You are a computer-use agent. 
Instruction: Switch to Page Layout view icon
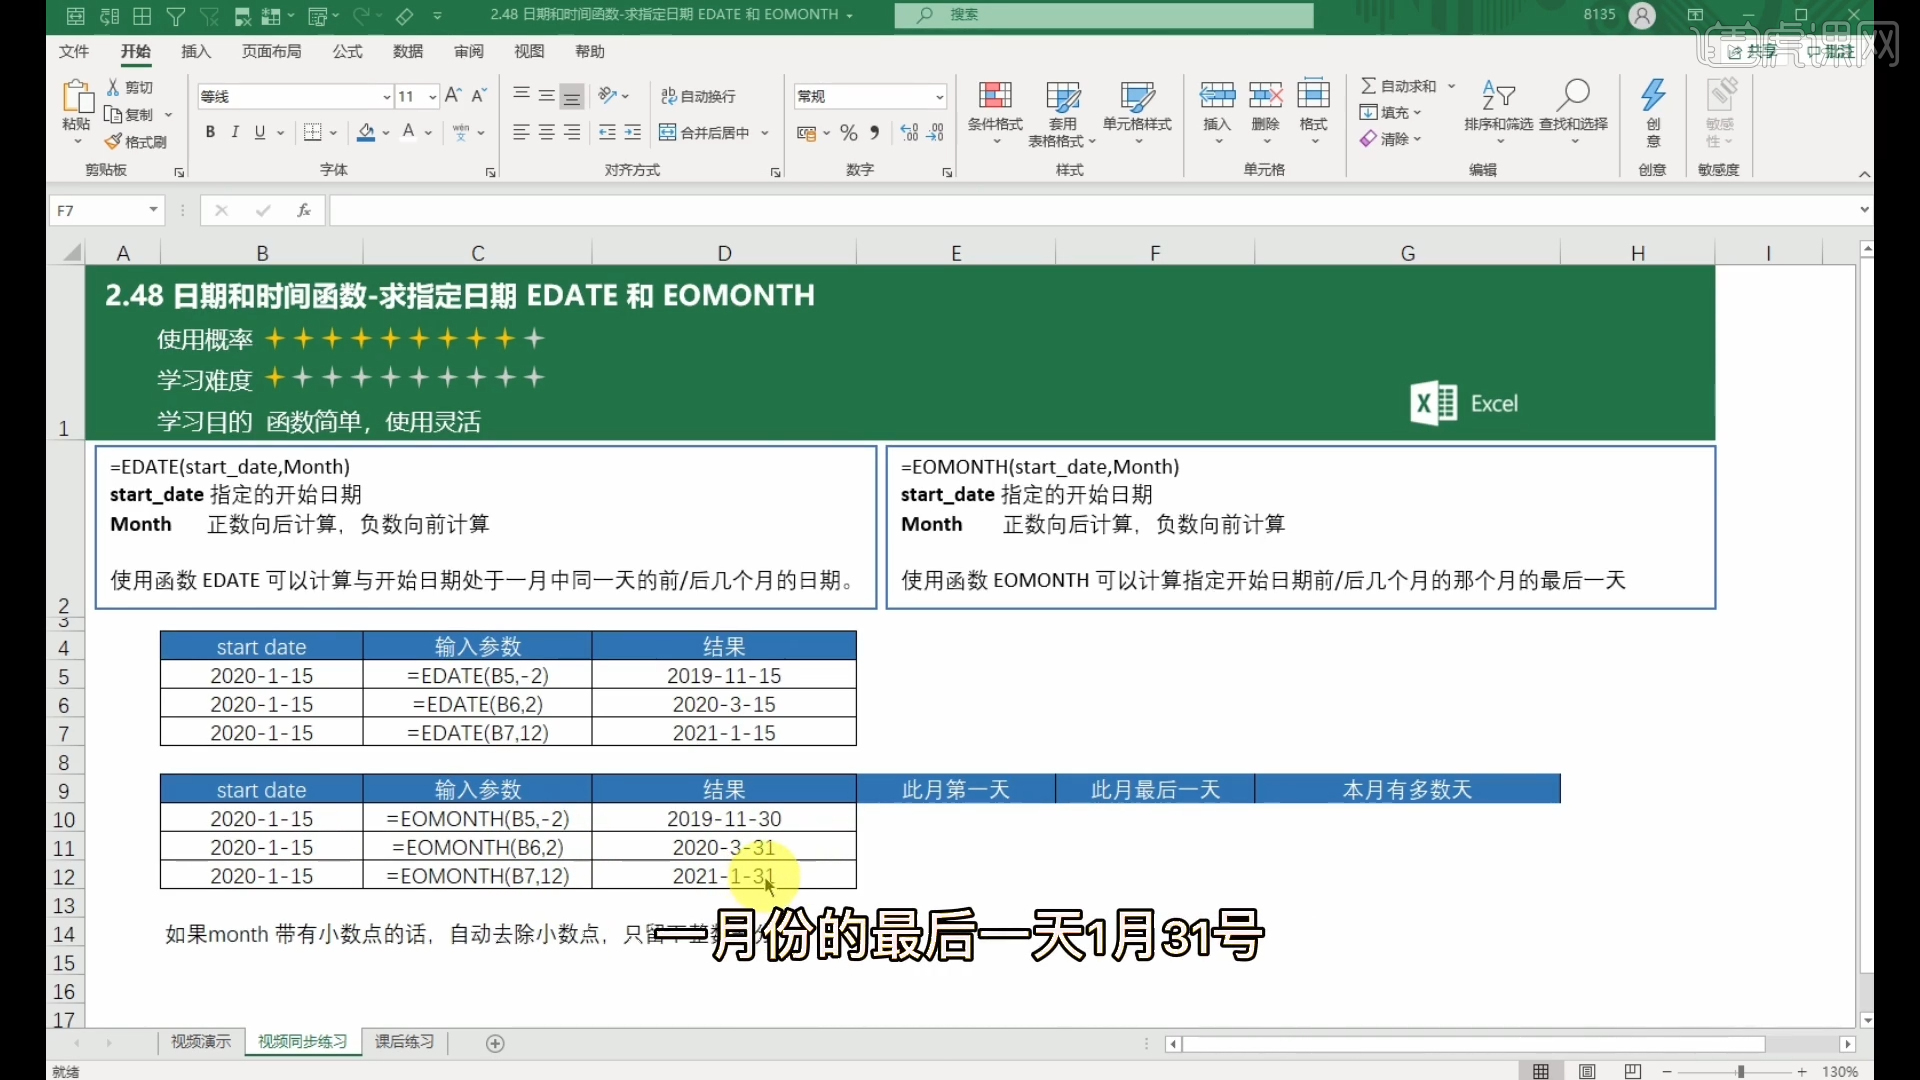(1587, 1071)
